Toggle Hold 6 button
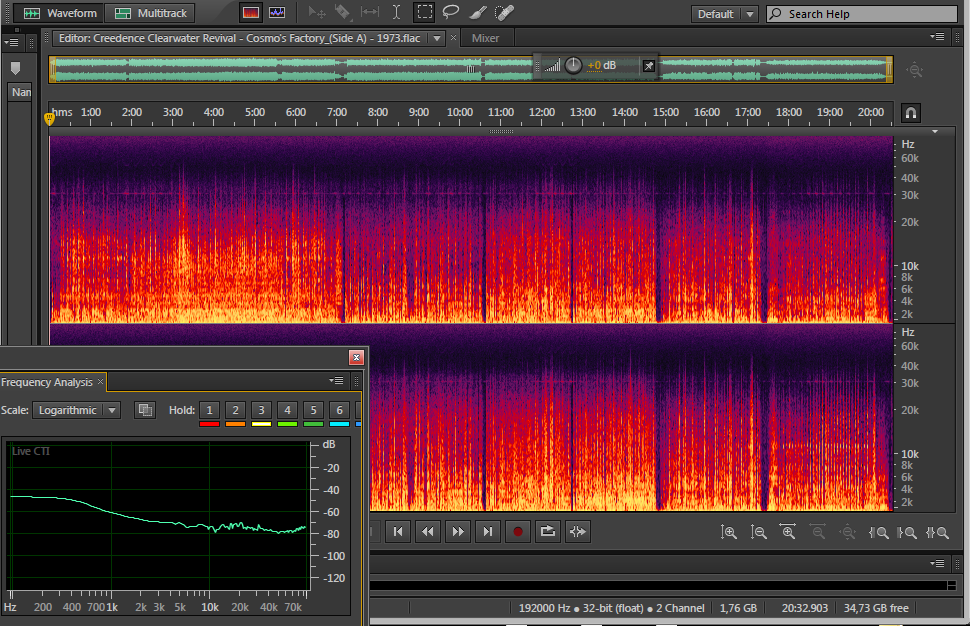 (339, 410)
